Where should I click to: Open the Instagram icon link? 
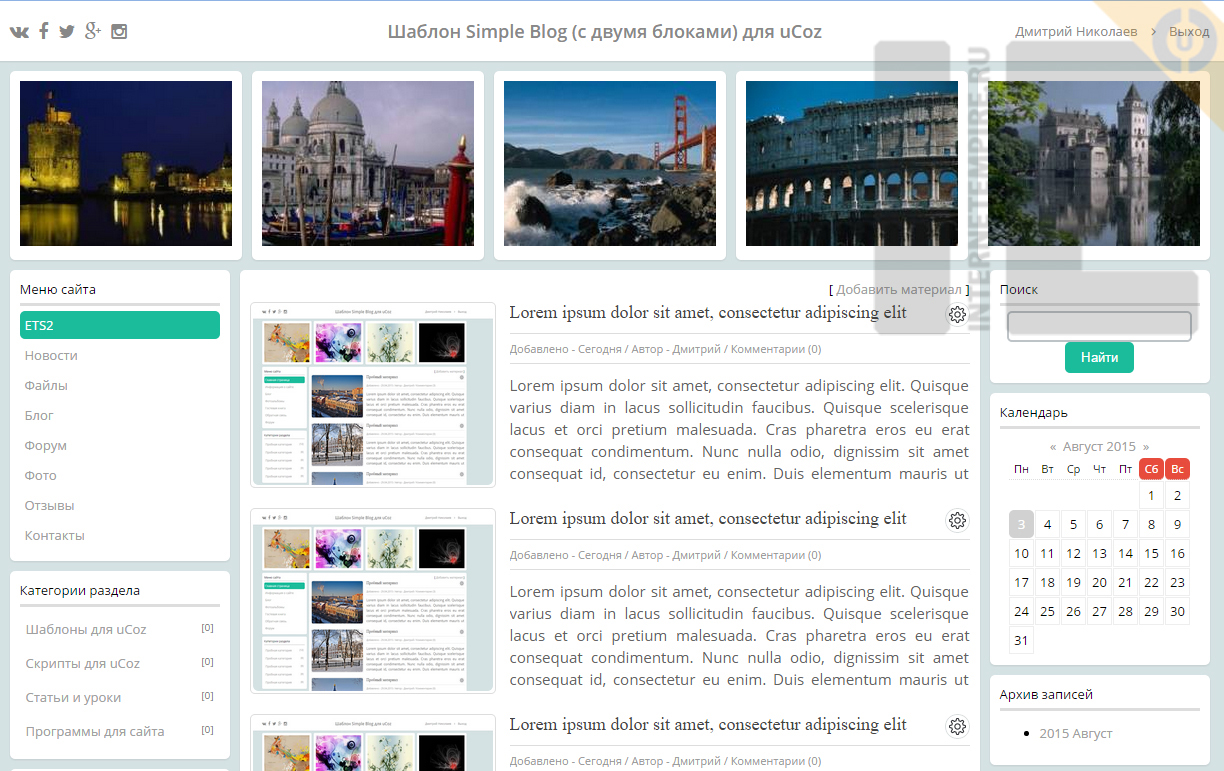point(119,31)
